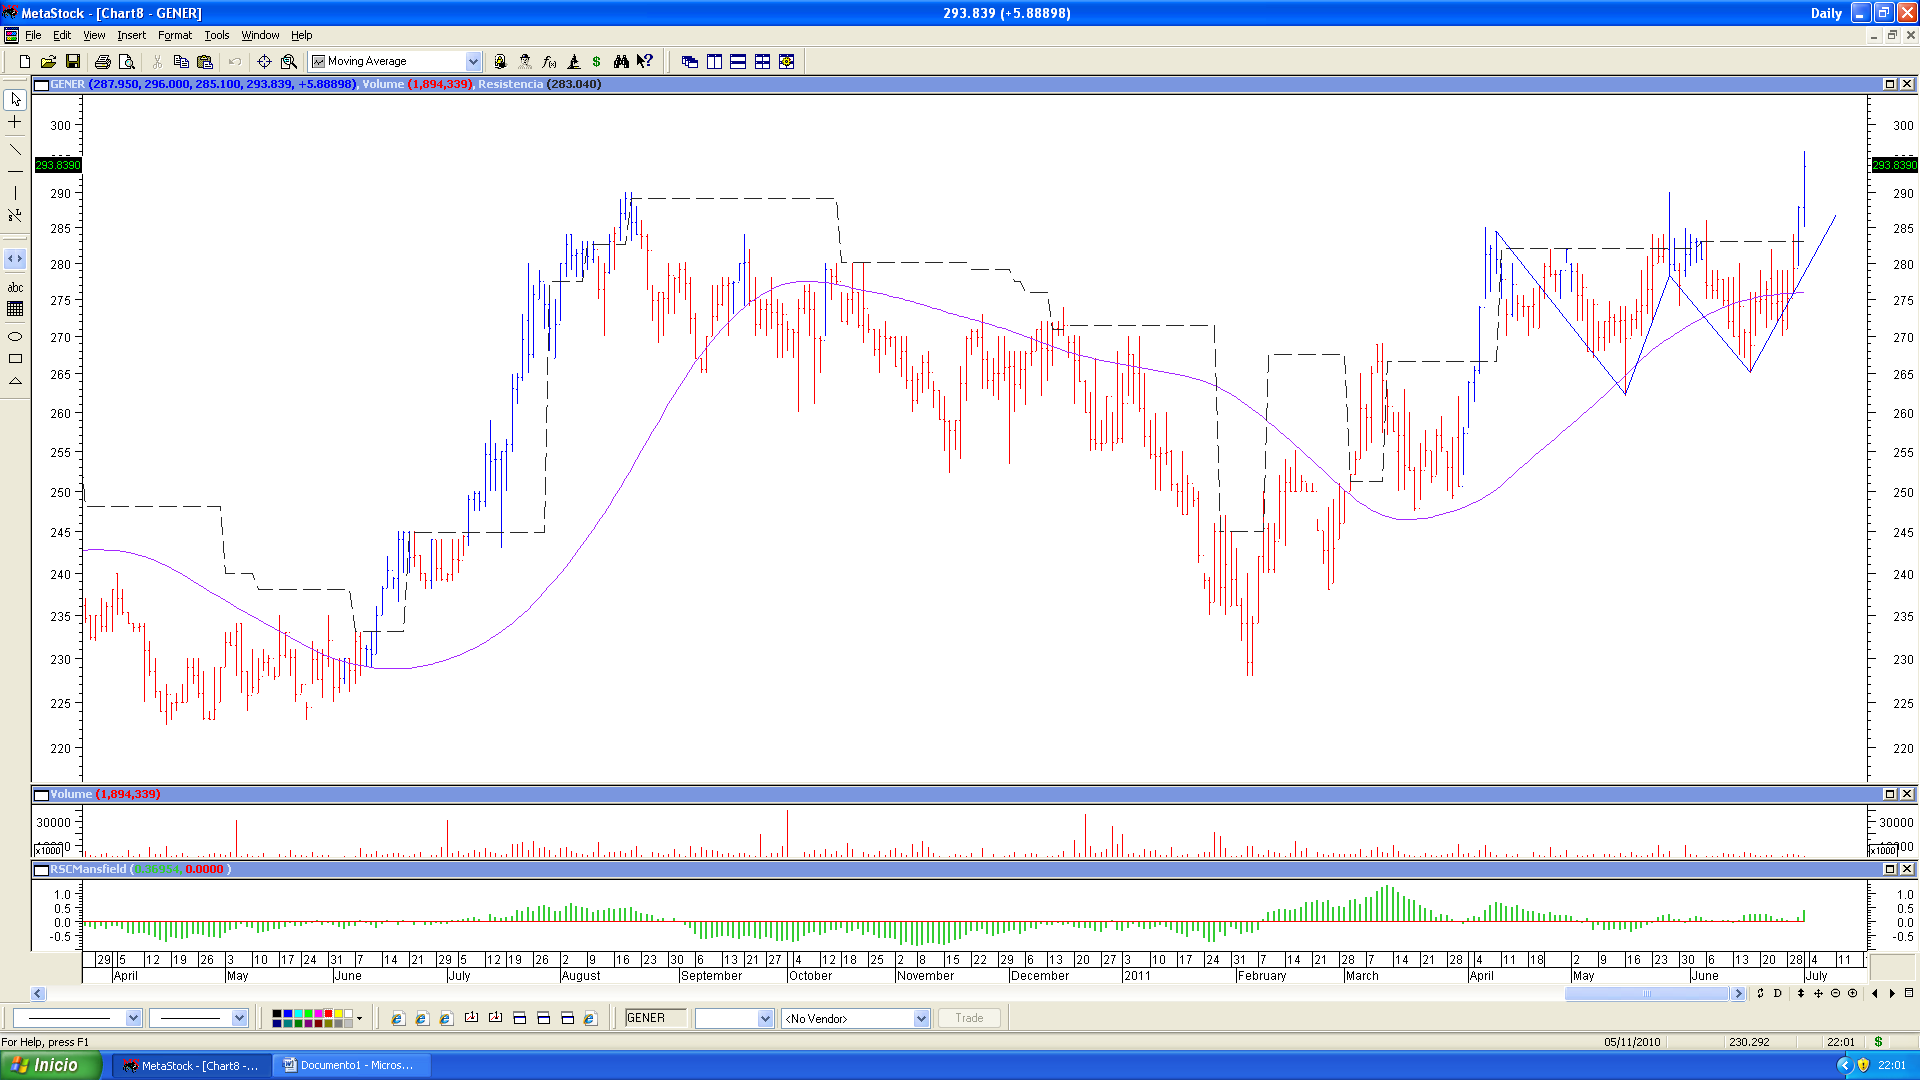The height and width of the screenshot is (1080, 1920).
Task: Click the green dollar sign icon
Action: [597, 62]
